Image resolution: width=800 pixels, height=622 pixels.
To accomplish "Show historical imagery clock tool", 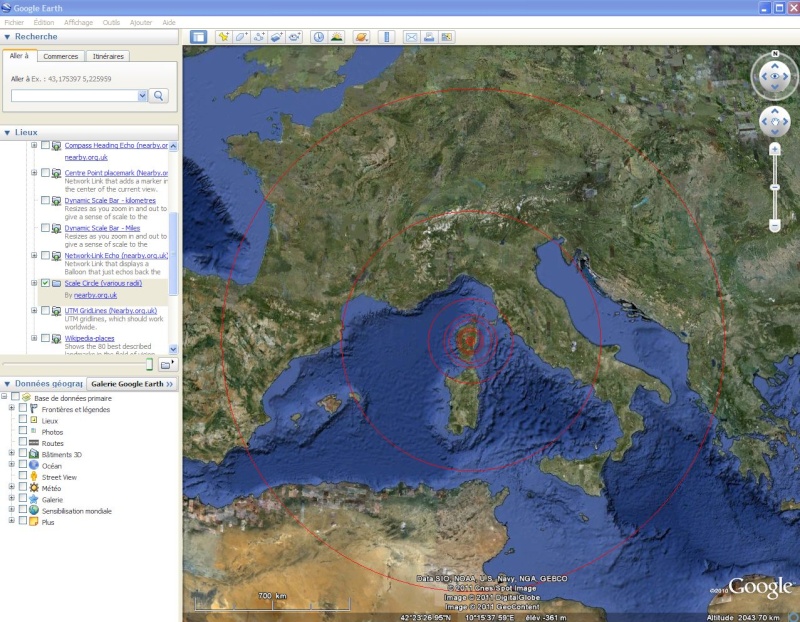I will coord(319,37).
